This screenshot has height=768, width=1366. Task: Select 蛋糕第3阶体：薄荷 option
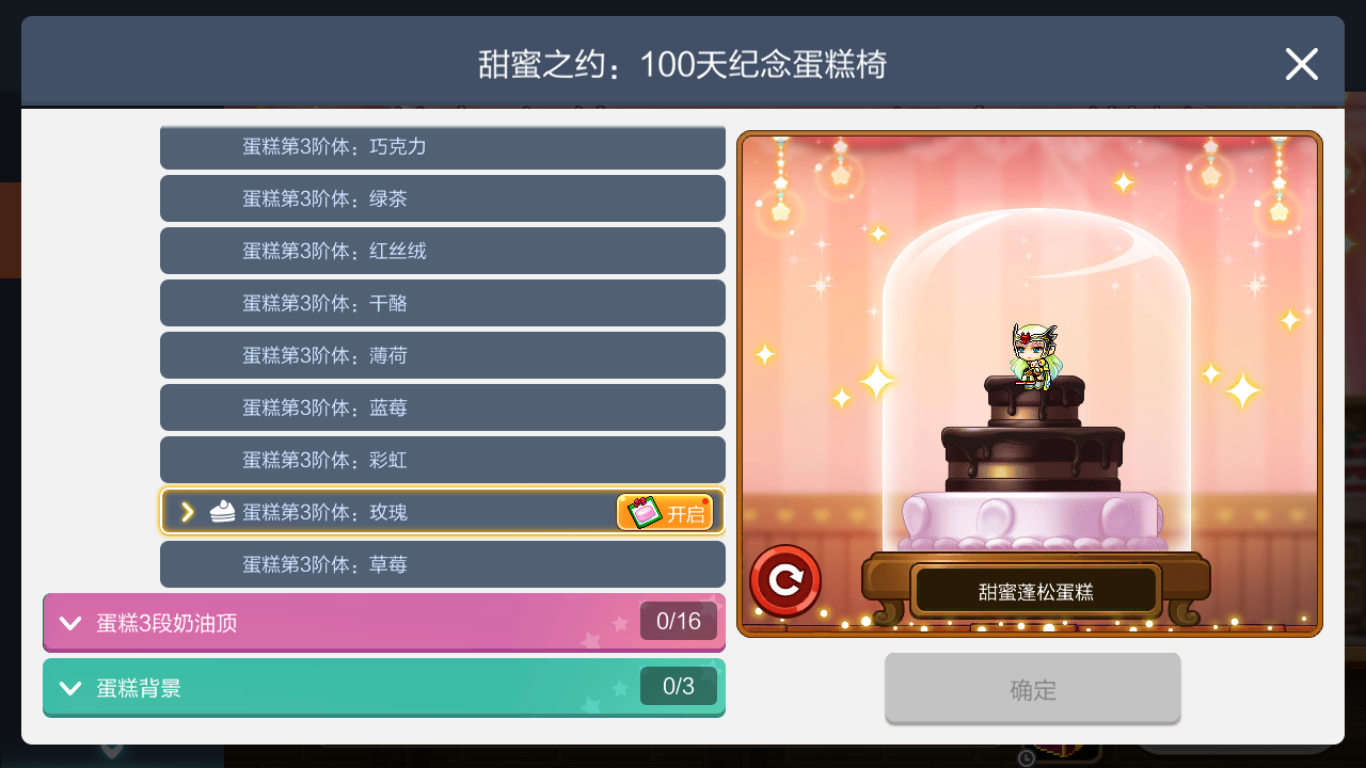click(x=443, y=355)
